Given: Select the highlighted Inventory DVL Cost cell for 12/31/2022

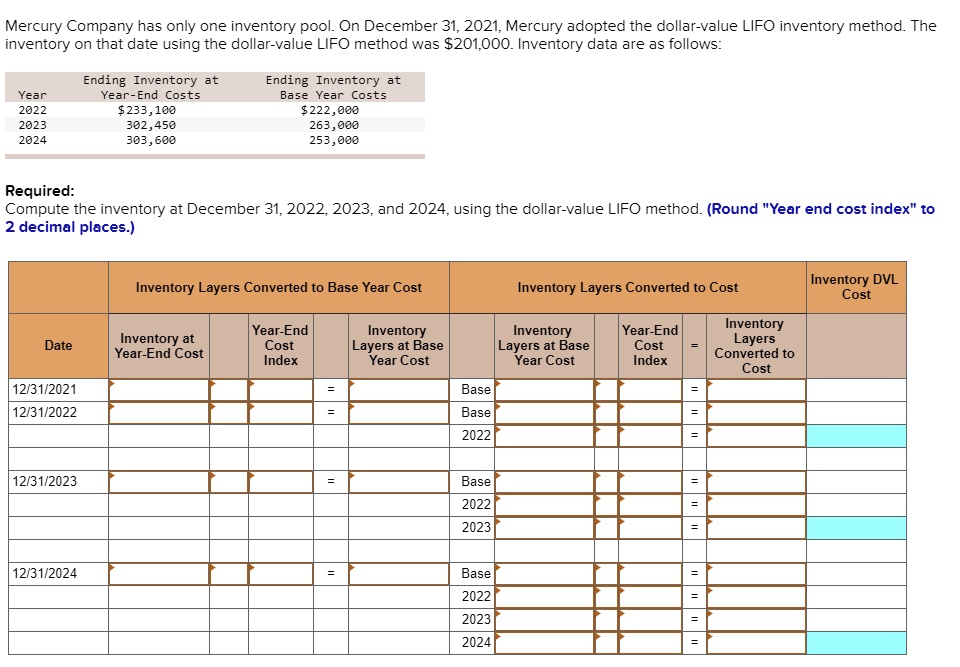Looking at the screenshot, I should tap(857, 435).
